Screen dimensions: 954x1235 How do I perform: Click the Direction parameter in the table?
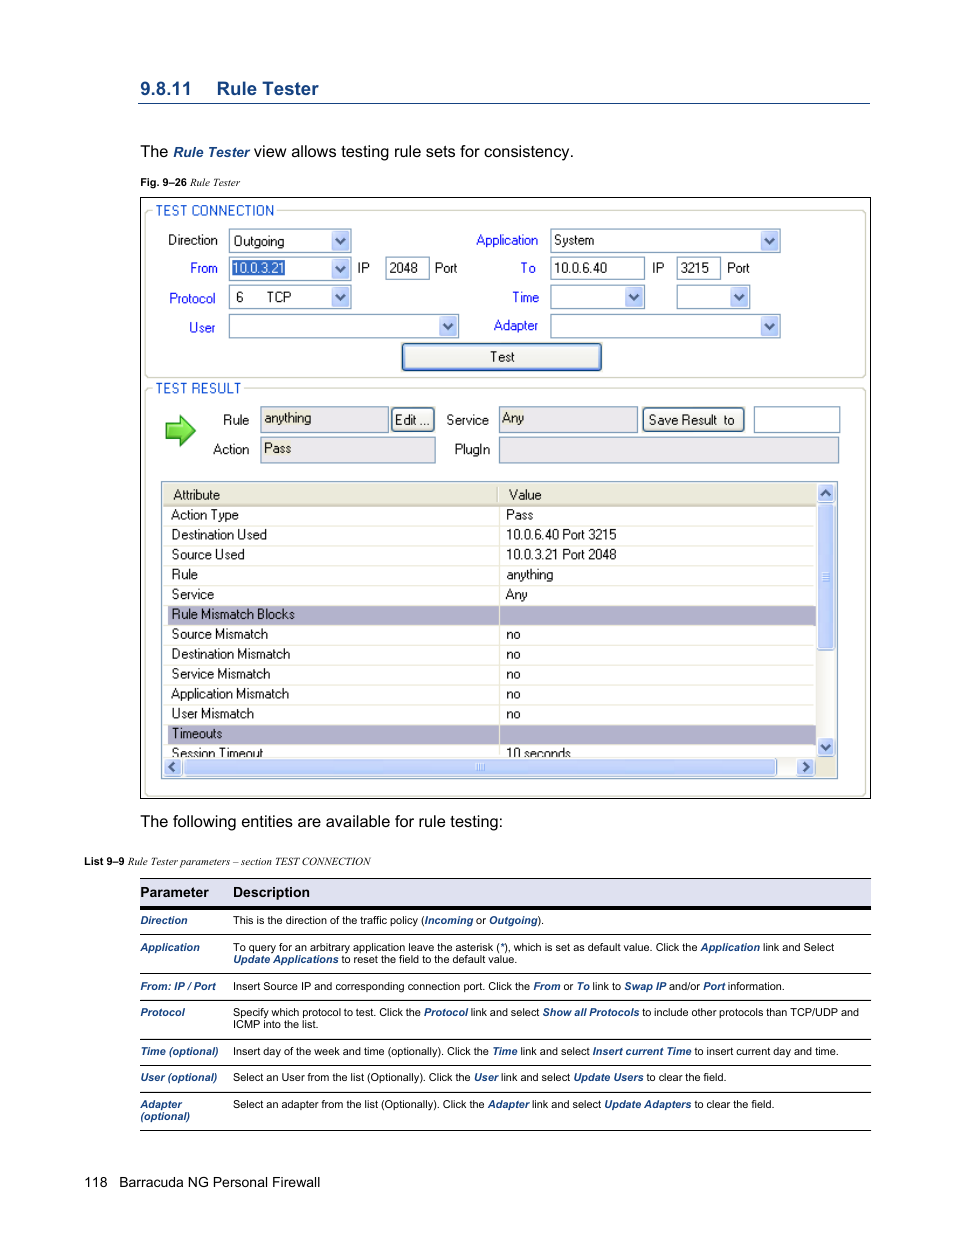point(164,920)
